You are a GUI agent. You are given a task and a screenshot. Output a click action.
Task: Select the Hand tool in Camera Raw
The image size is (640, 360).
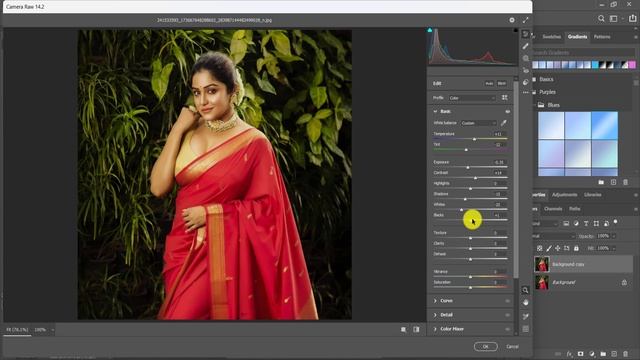tap(525, 302)
